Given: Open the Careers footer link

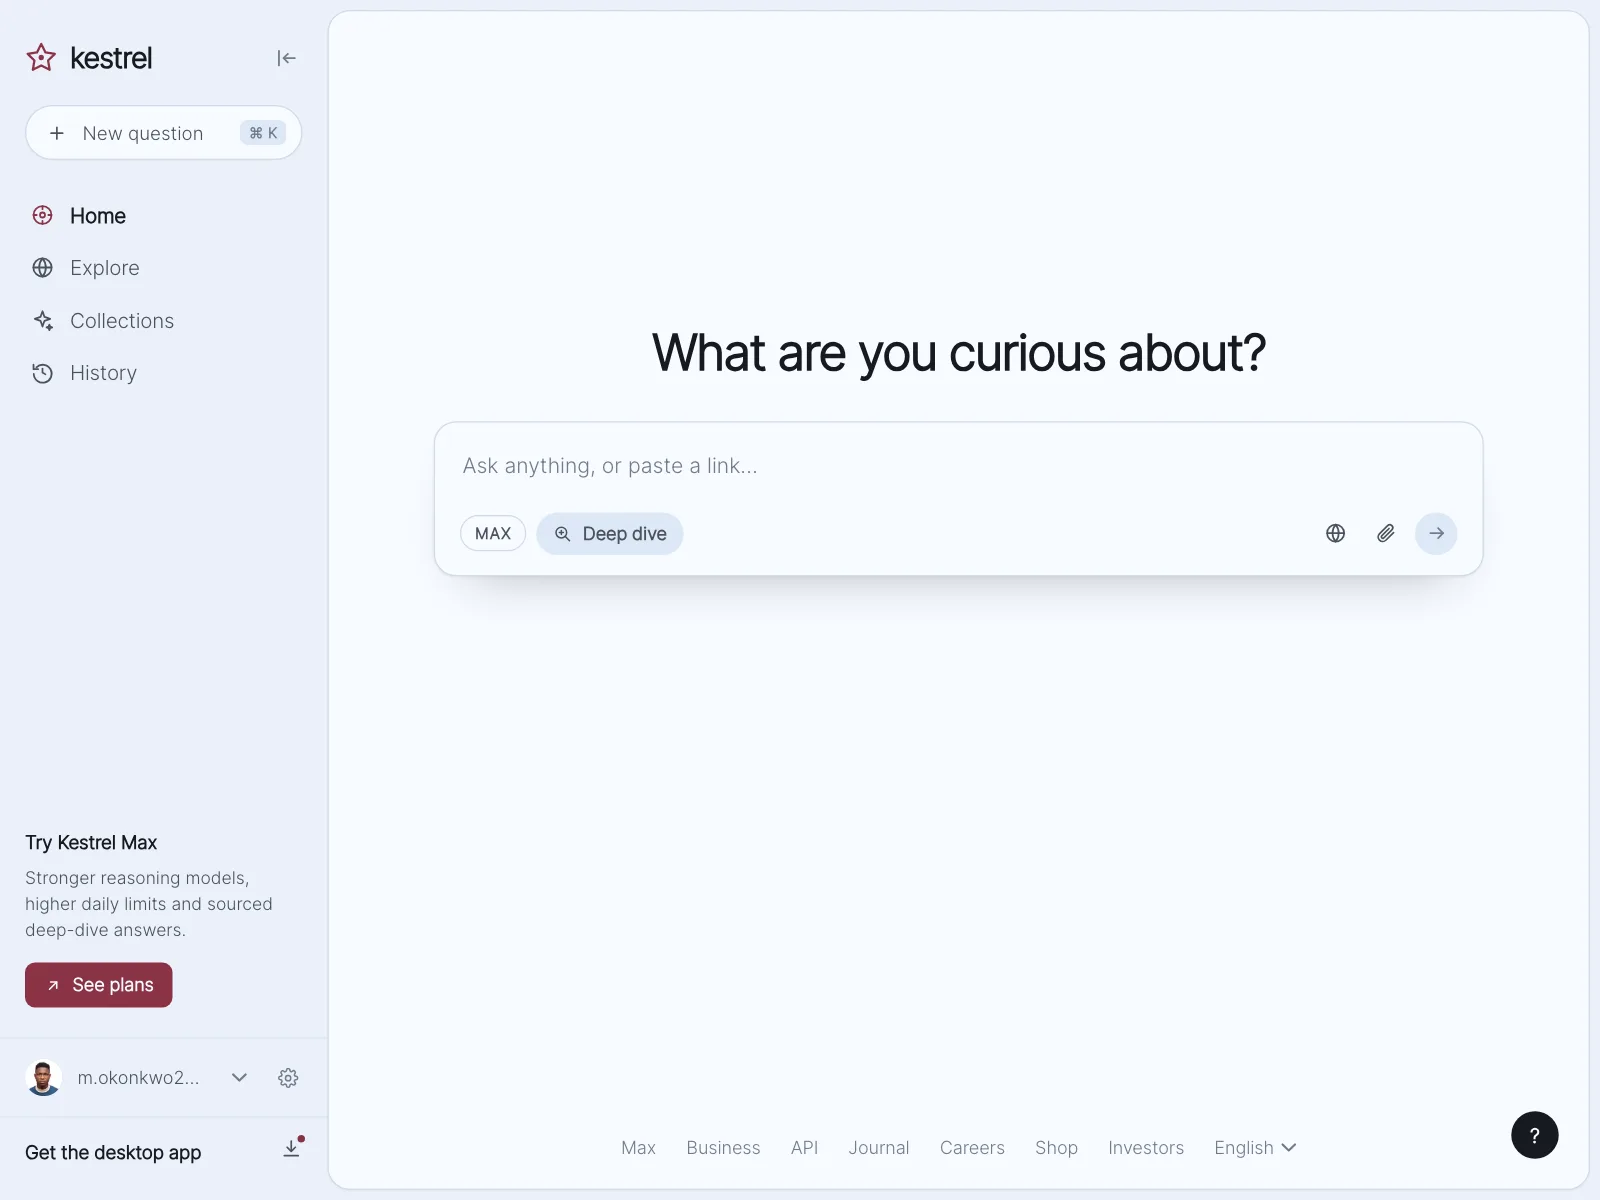Looking at the screenshot, I should click(x=972, y=1148).
